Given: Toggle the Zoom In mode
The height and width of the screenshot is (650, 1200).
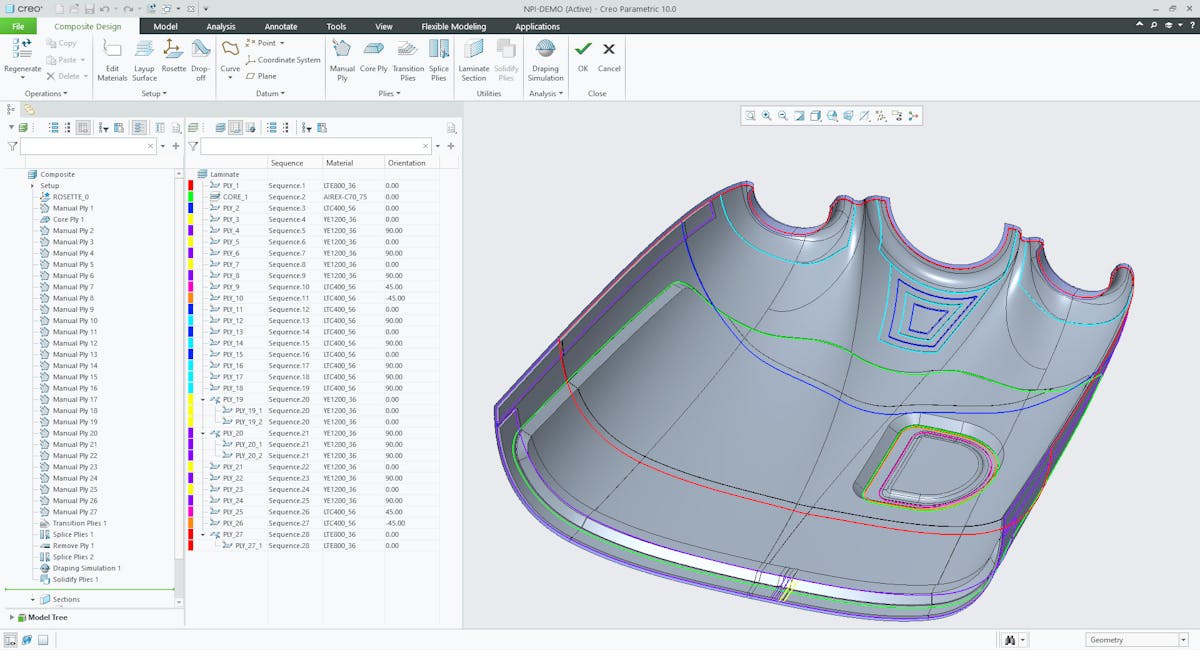Looking at the screenshot, I should (764, 116).
